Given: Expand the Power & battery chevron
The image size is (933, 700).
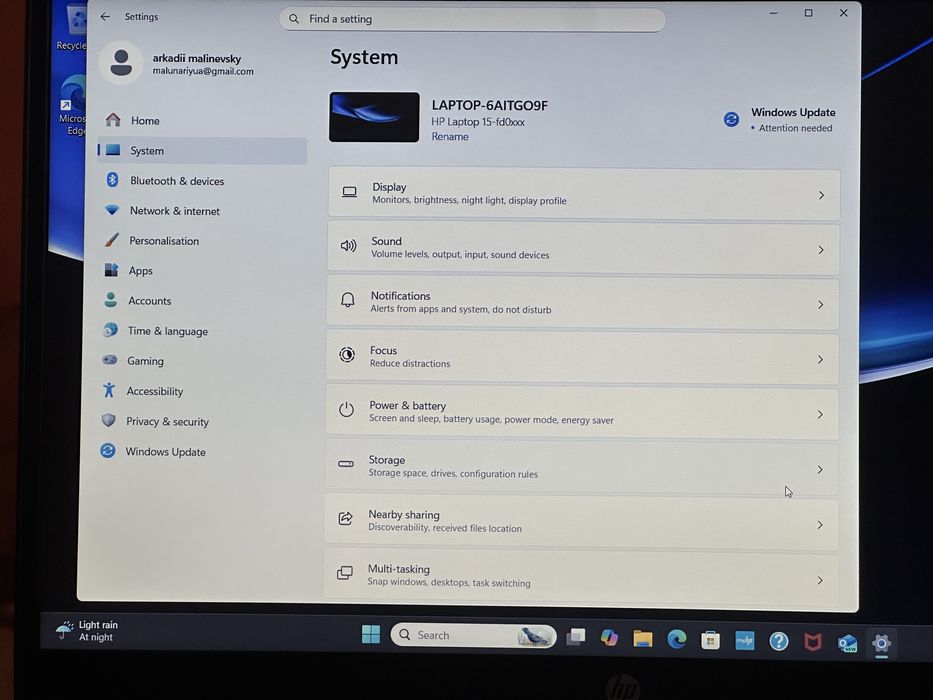Looking at the screenshot, I should (x=821, y=414).
